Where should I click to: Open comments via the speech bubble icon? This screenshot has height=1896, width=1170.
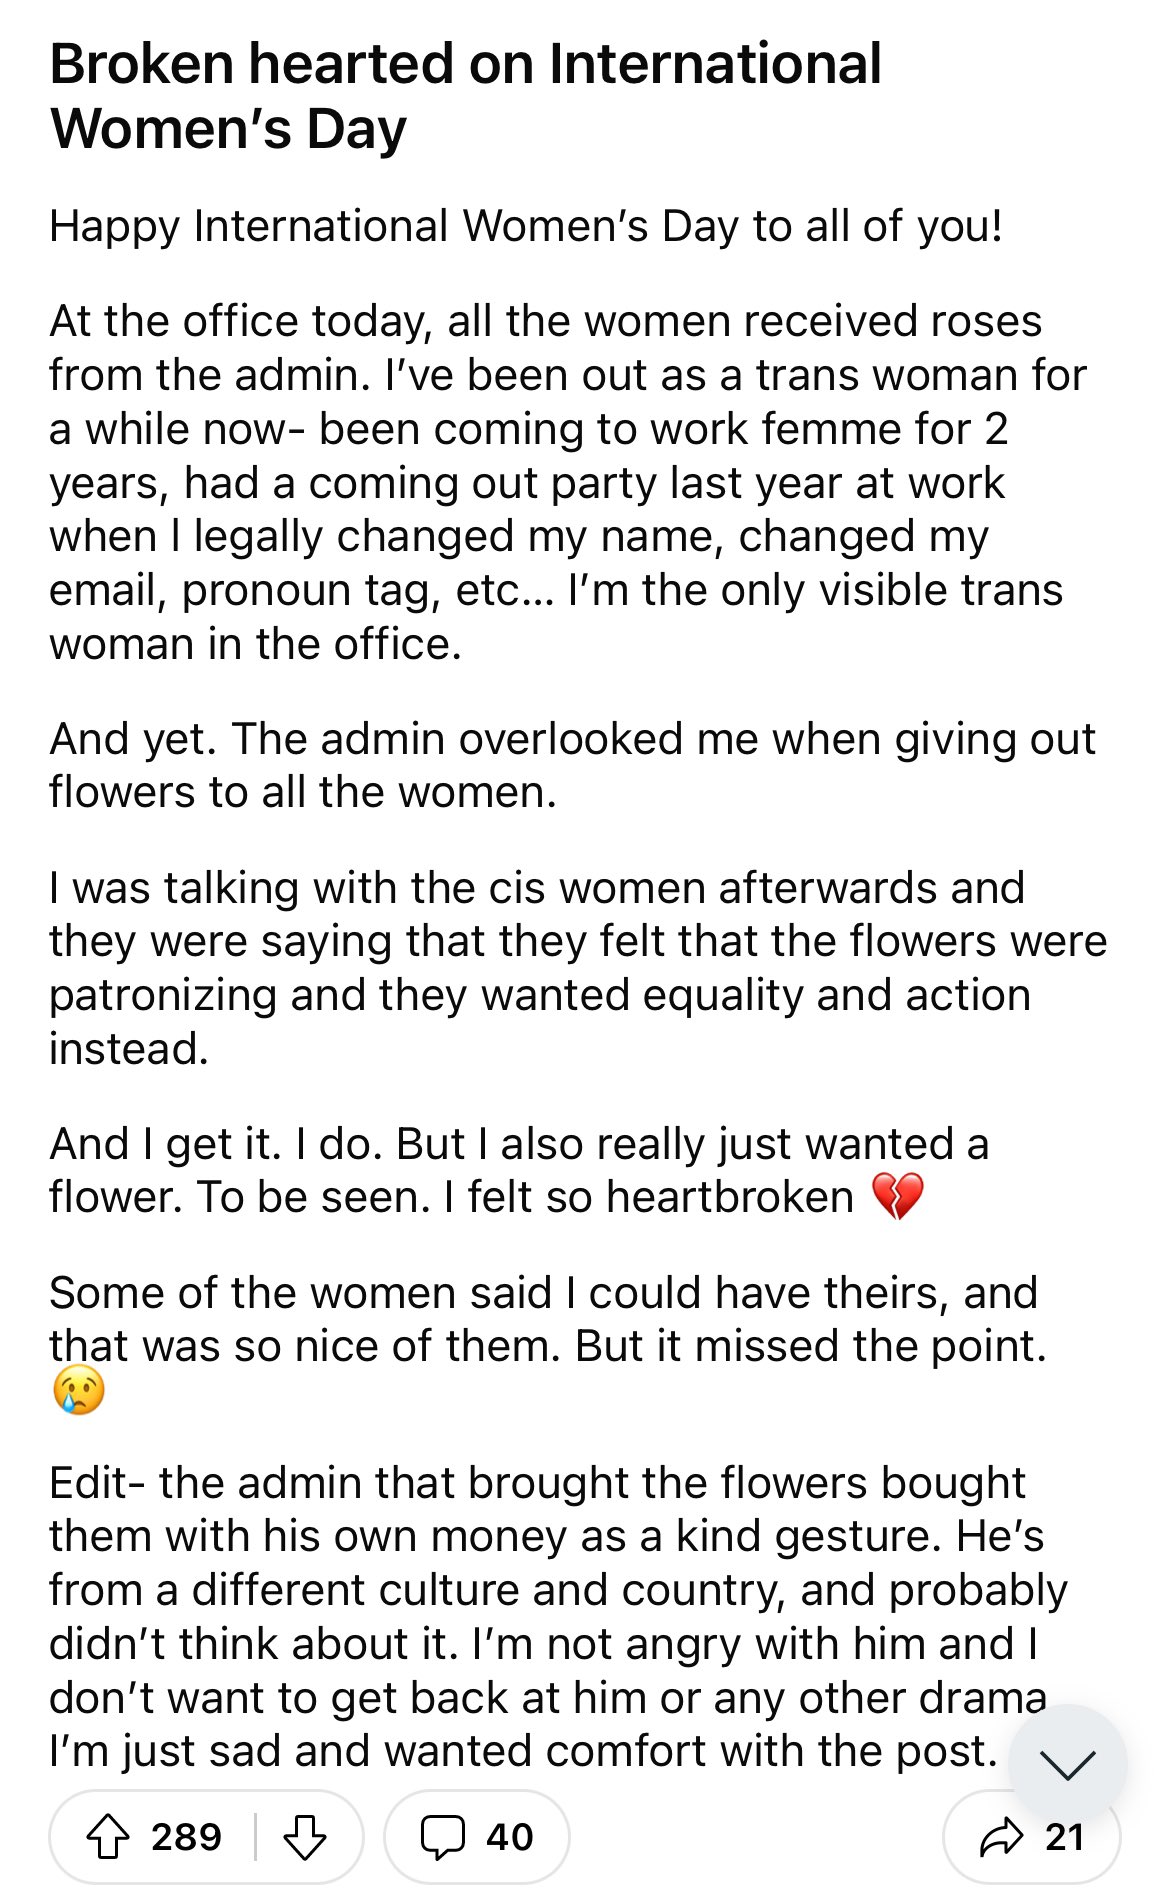click(x=442, y=1838)
